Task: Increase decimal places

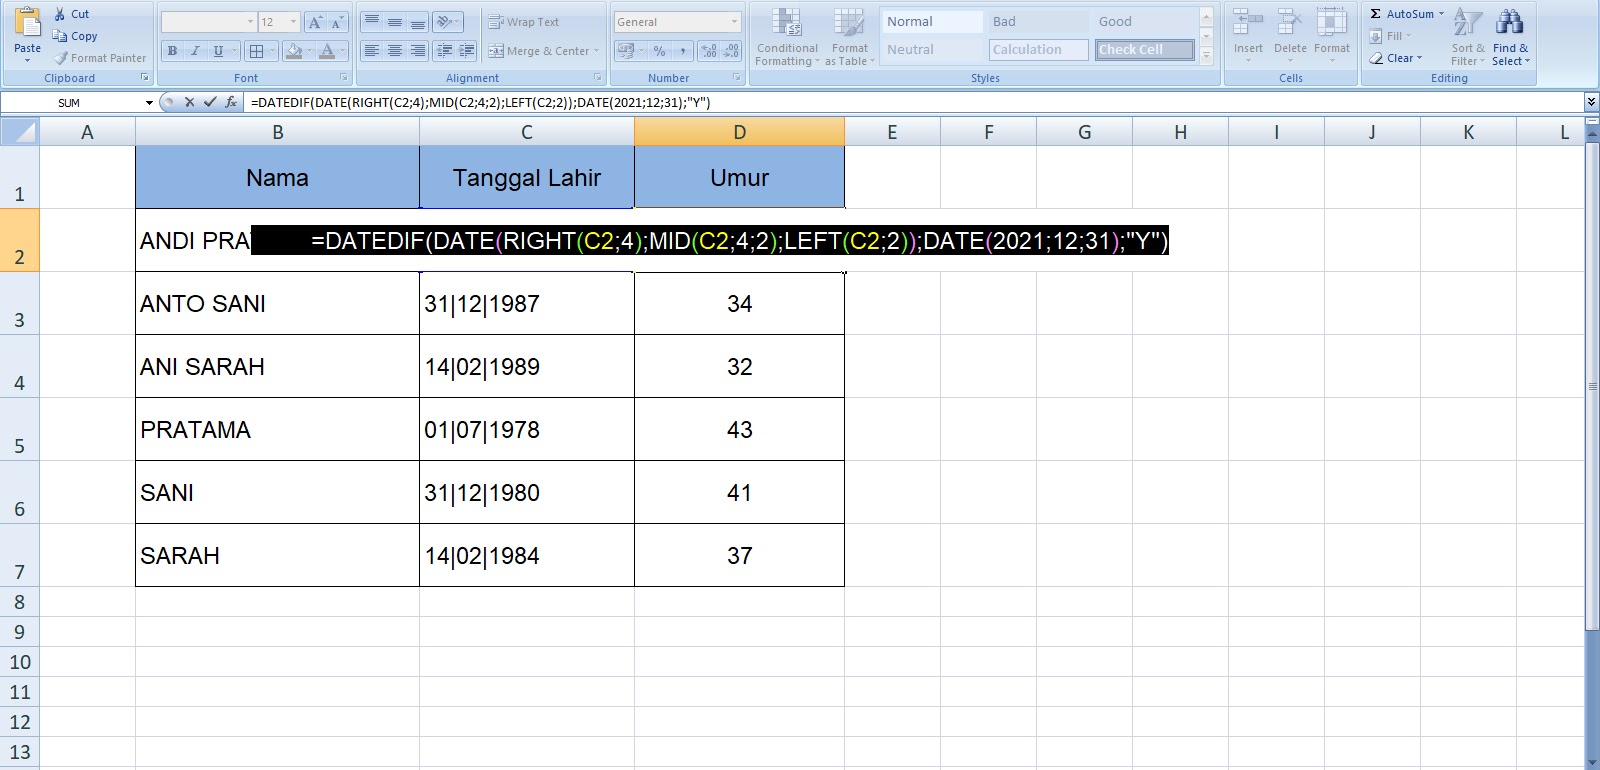Action: point(708,51)
